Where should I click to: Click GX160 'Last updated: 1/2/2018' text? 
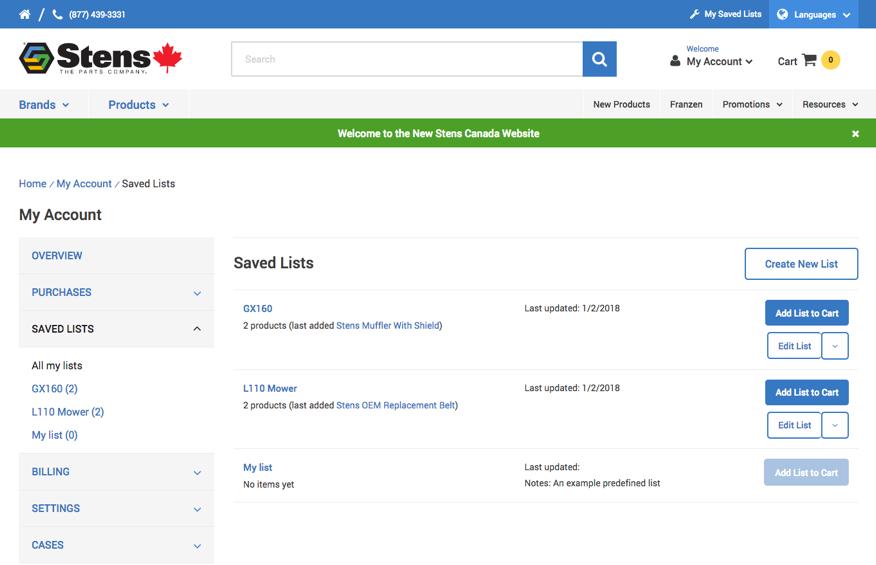[x=572, y=308]
